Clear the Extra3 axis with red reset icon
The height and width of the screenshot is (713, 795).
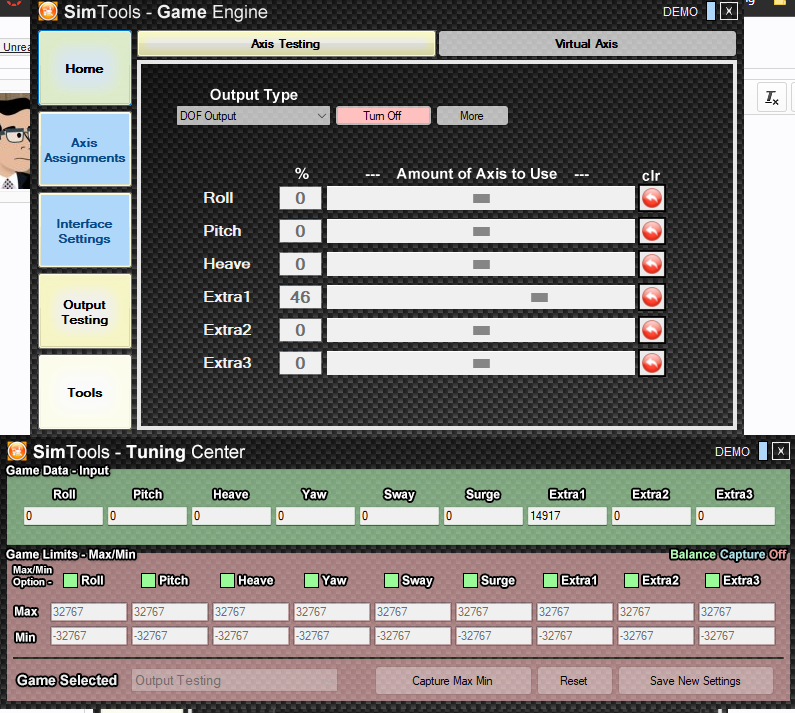tap(652, 363)
